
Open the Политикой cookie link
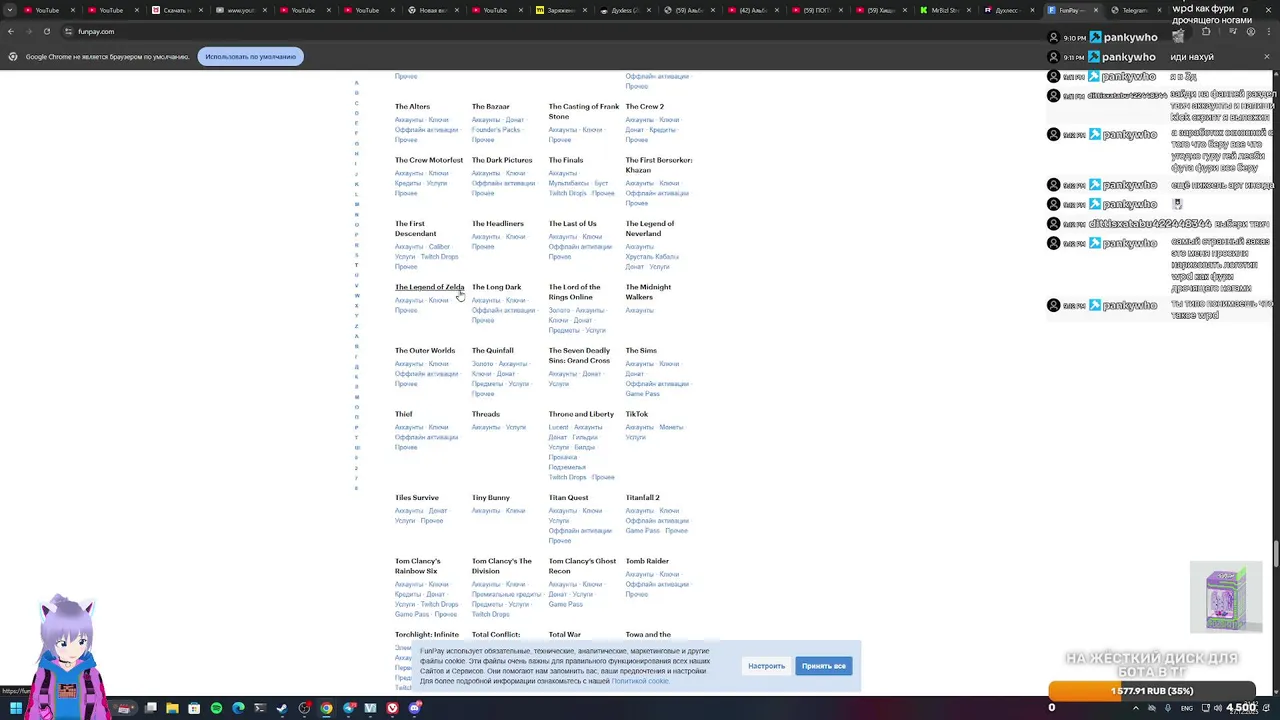pyautogui.click(x=640, y=681)
